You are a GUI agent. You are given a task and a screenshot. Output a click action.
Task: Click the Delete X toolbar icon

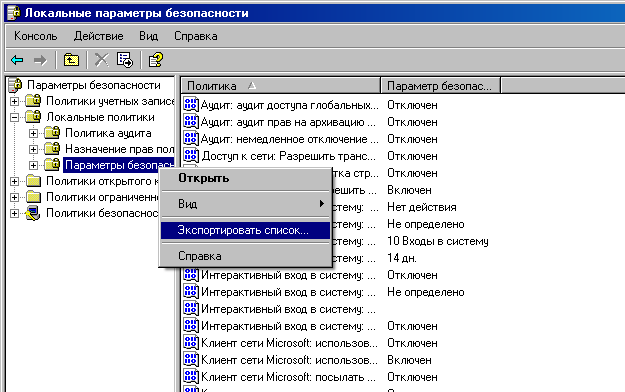click(101, 60)
